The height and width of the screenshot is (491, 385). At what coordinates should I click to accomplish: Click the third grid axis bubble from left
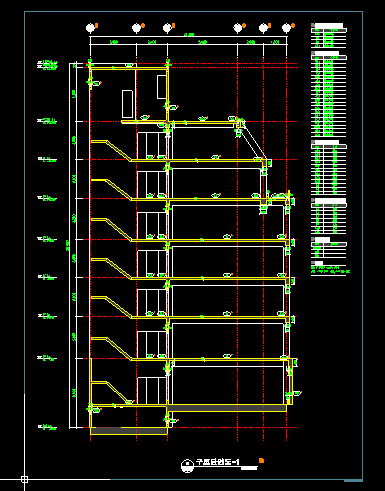tap(167, 28)
